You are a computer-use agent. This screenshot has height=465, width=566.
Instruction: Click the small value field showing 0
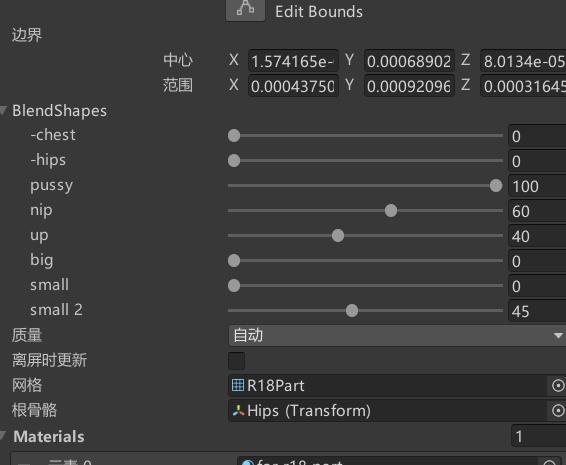point(537,286)
